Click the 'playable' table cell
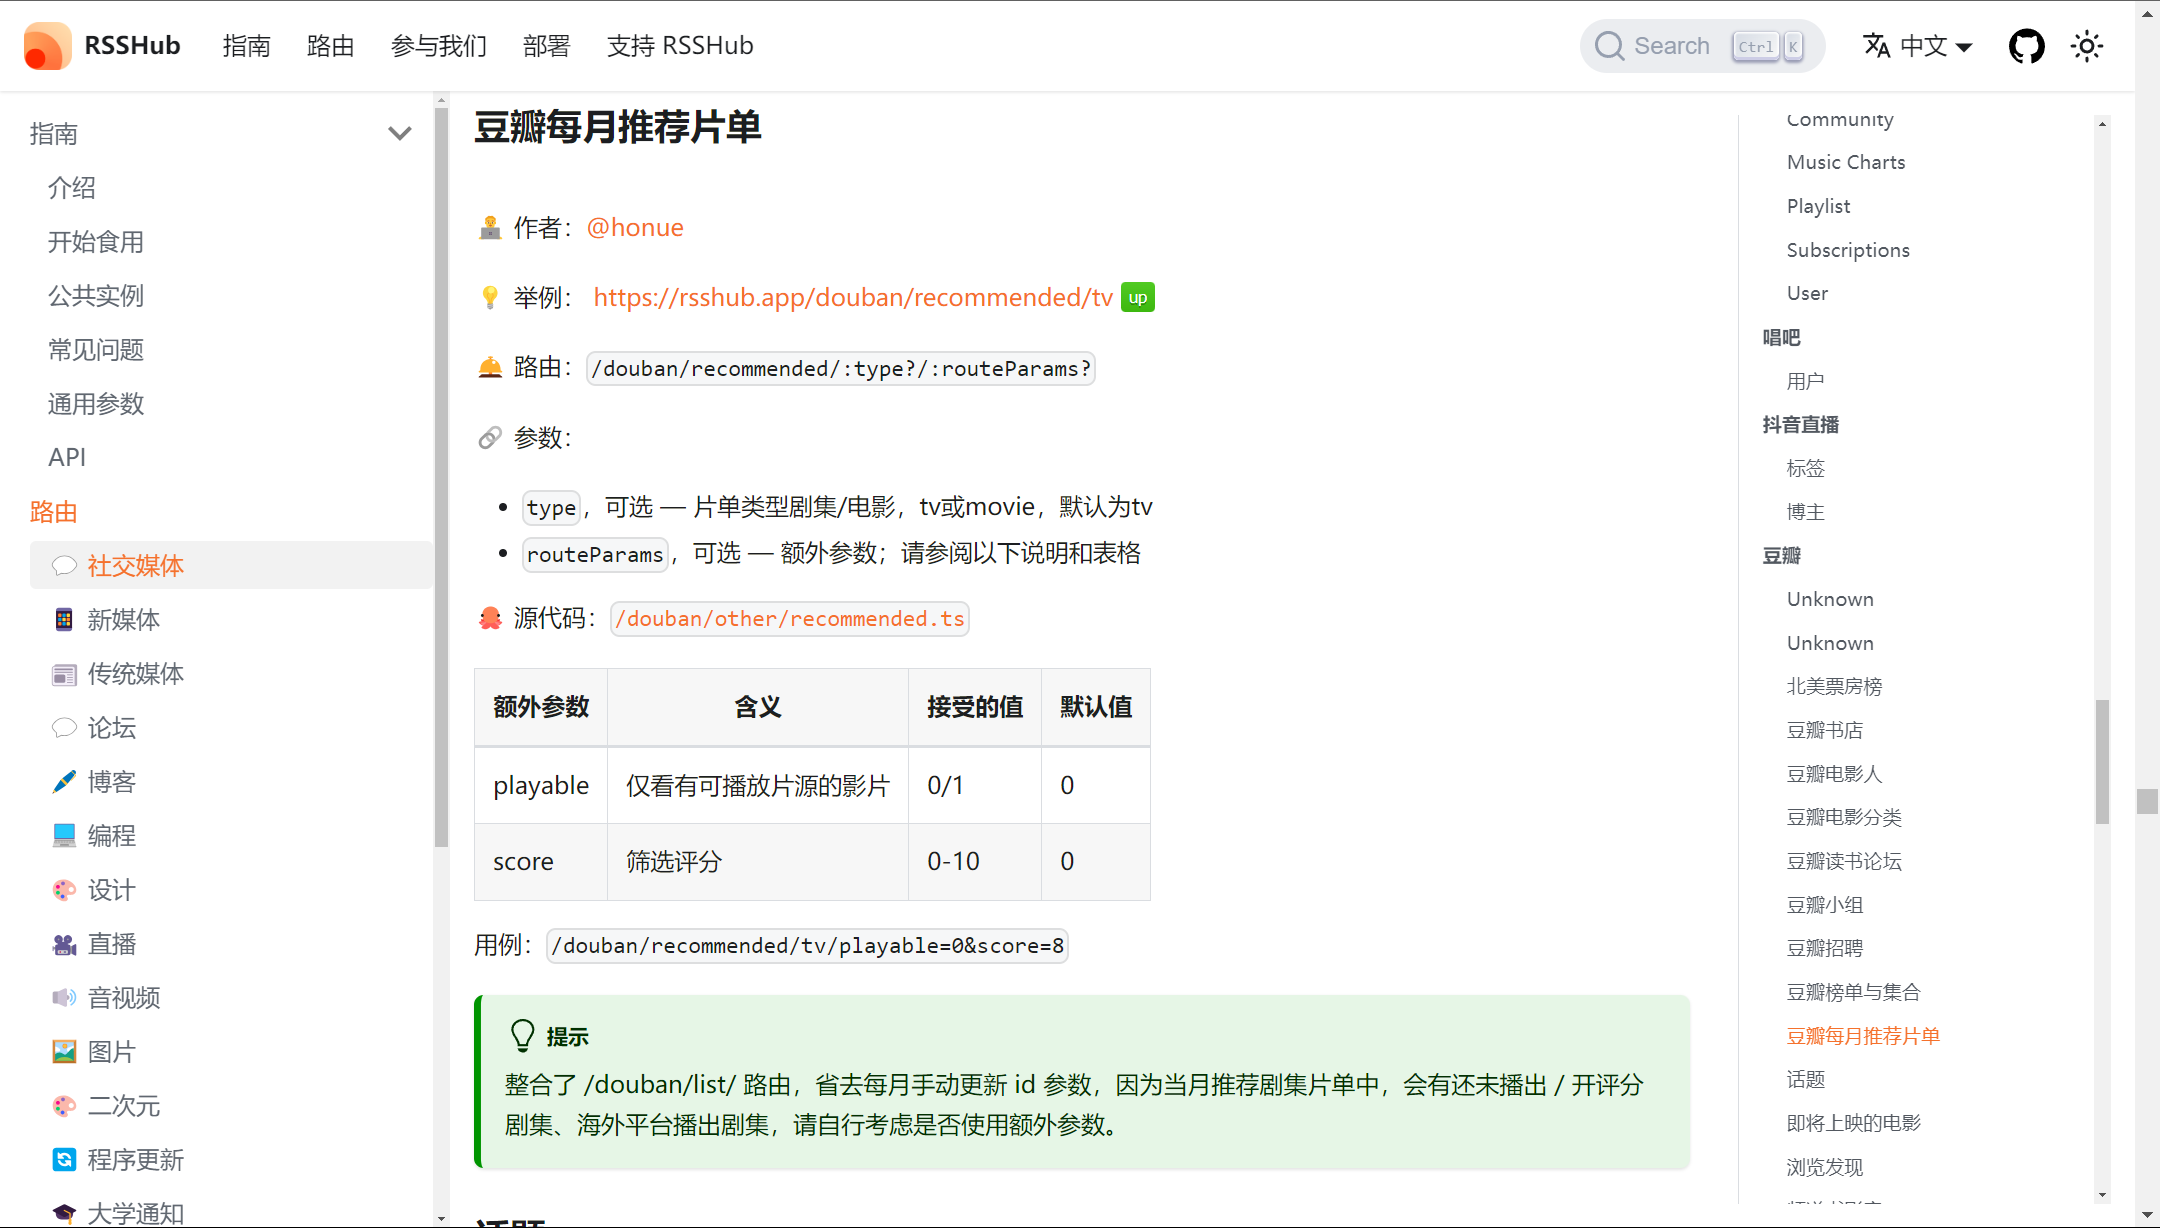This screenshot has height=1228, width=2160. click(541, 786)
